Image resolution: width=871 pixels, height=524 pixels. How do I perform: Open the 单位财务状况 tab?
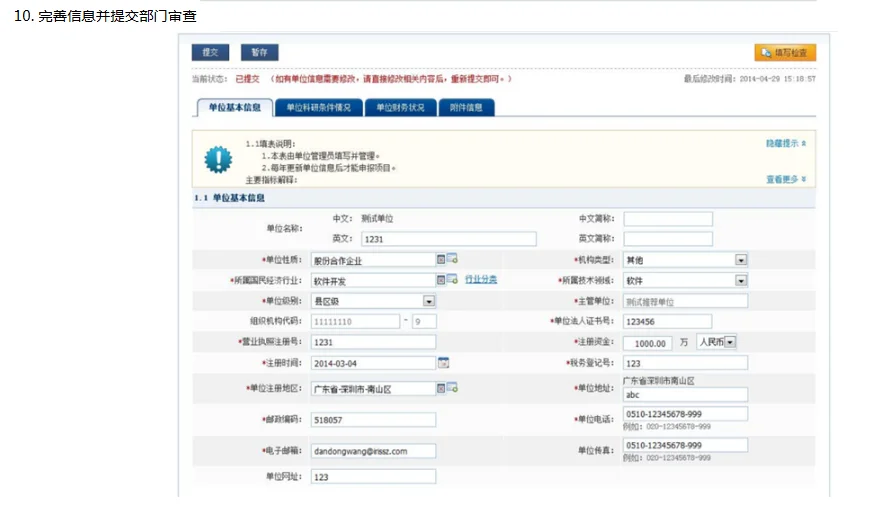401,107
